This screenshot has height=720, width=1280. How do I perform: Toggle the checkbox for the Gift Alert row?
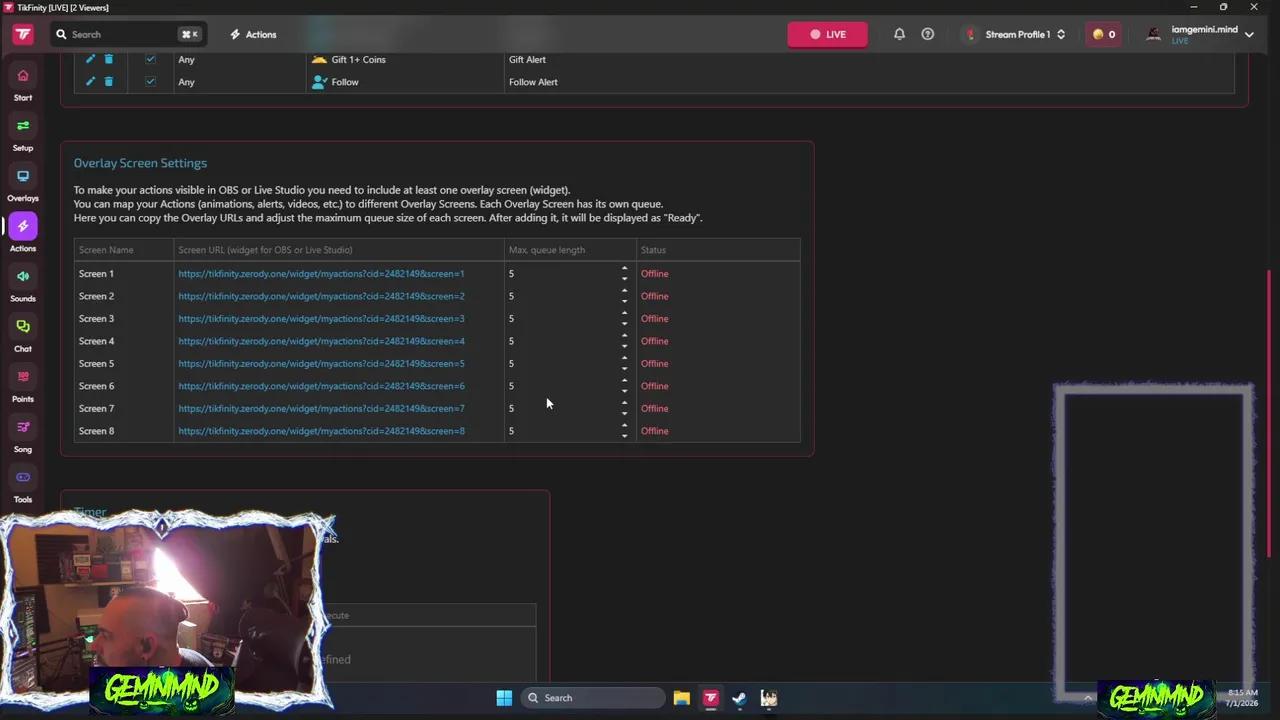(x=150, y=59)
